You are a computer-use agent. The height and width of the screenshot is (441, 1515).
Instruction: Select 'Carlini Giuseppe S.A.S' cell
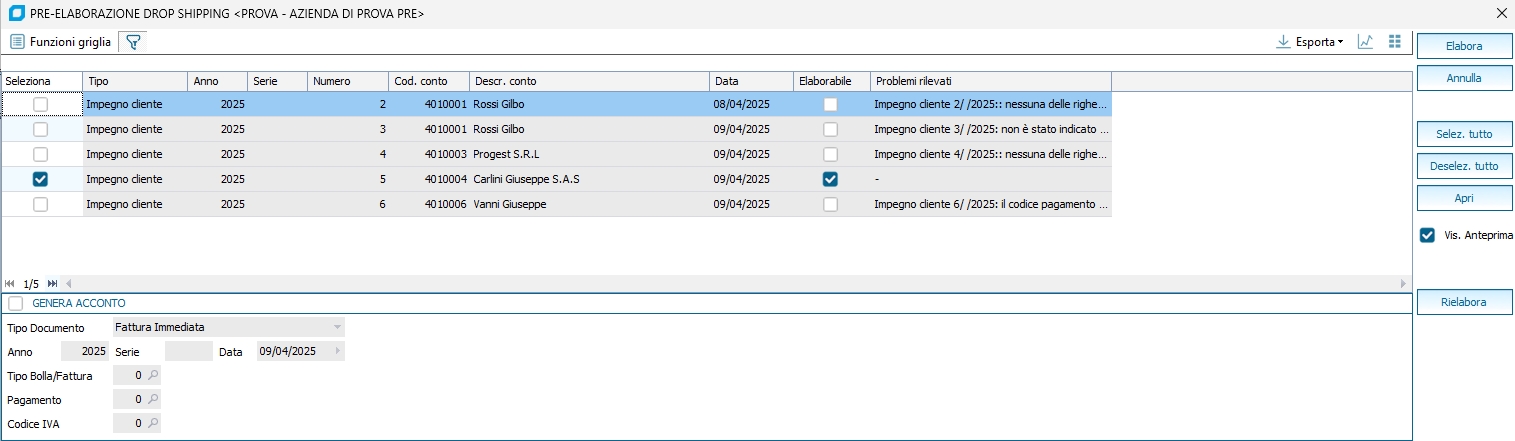[590, 179]
